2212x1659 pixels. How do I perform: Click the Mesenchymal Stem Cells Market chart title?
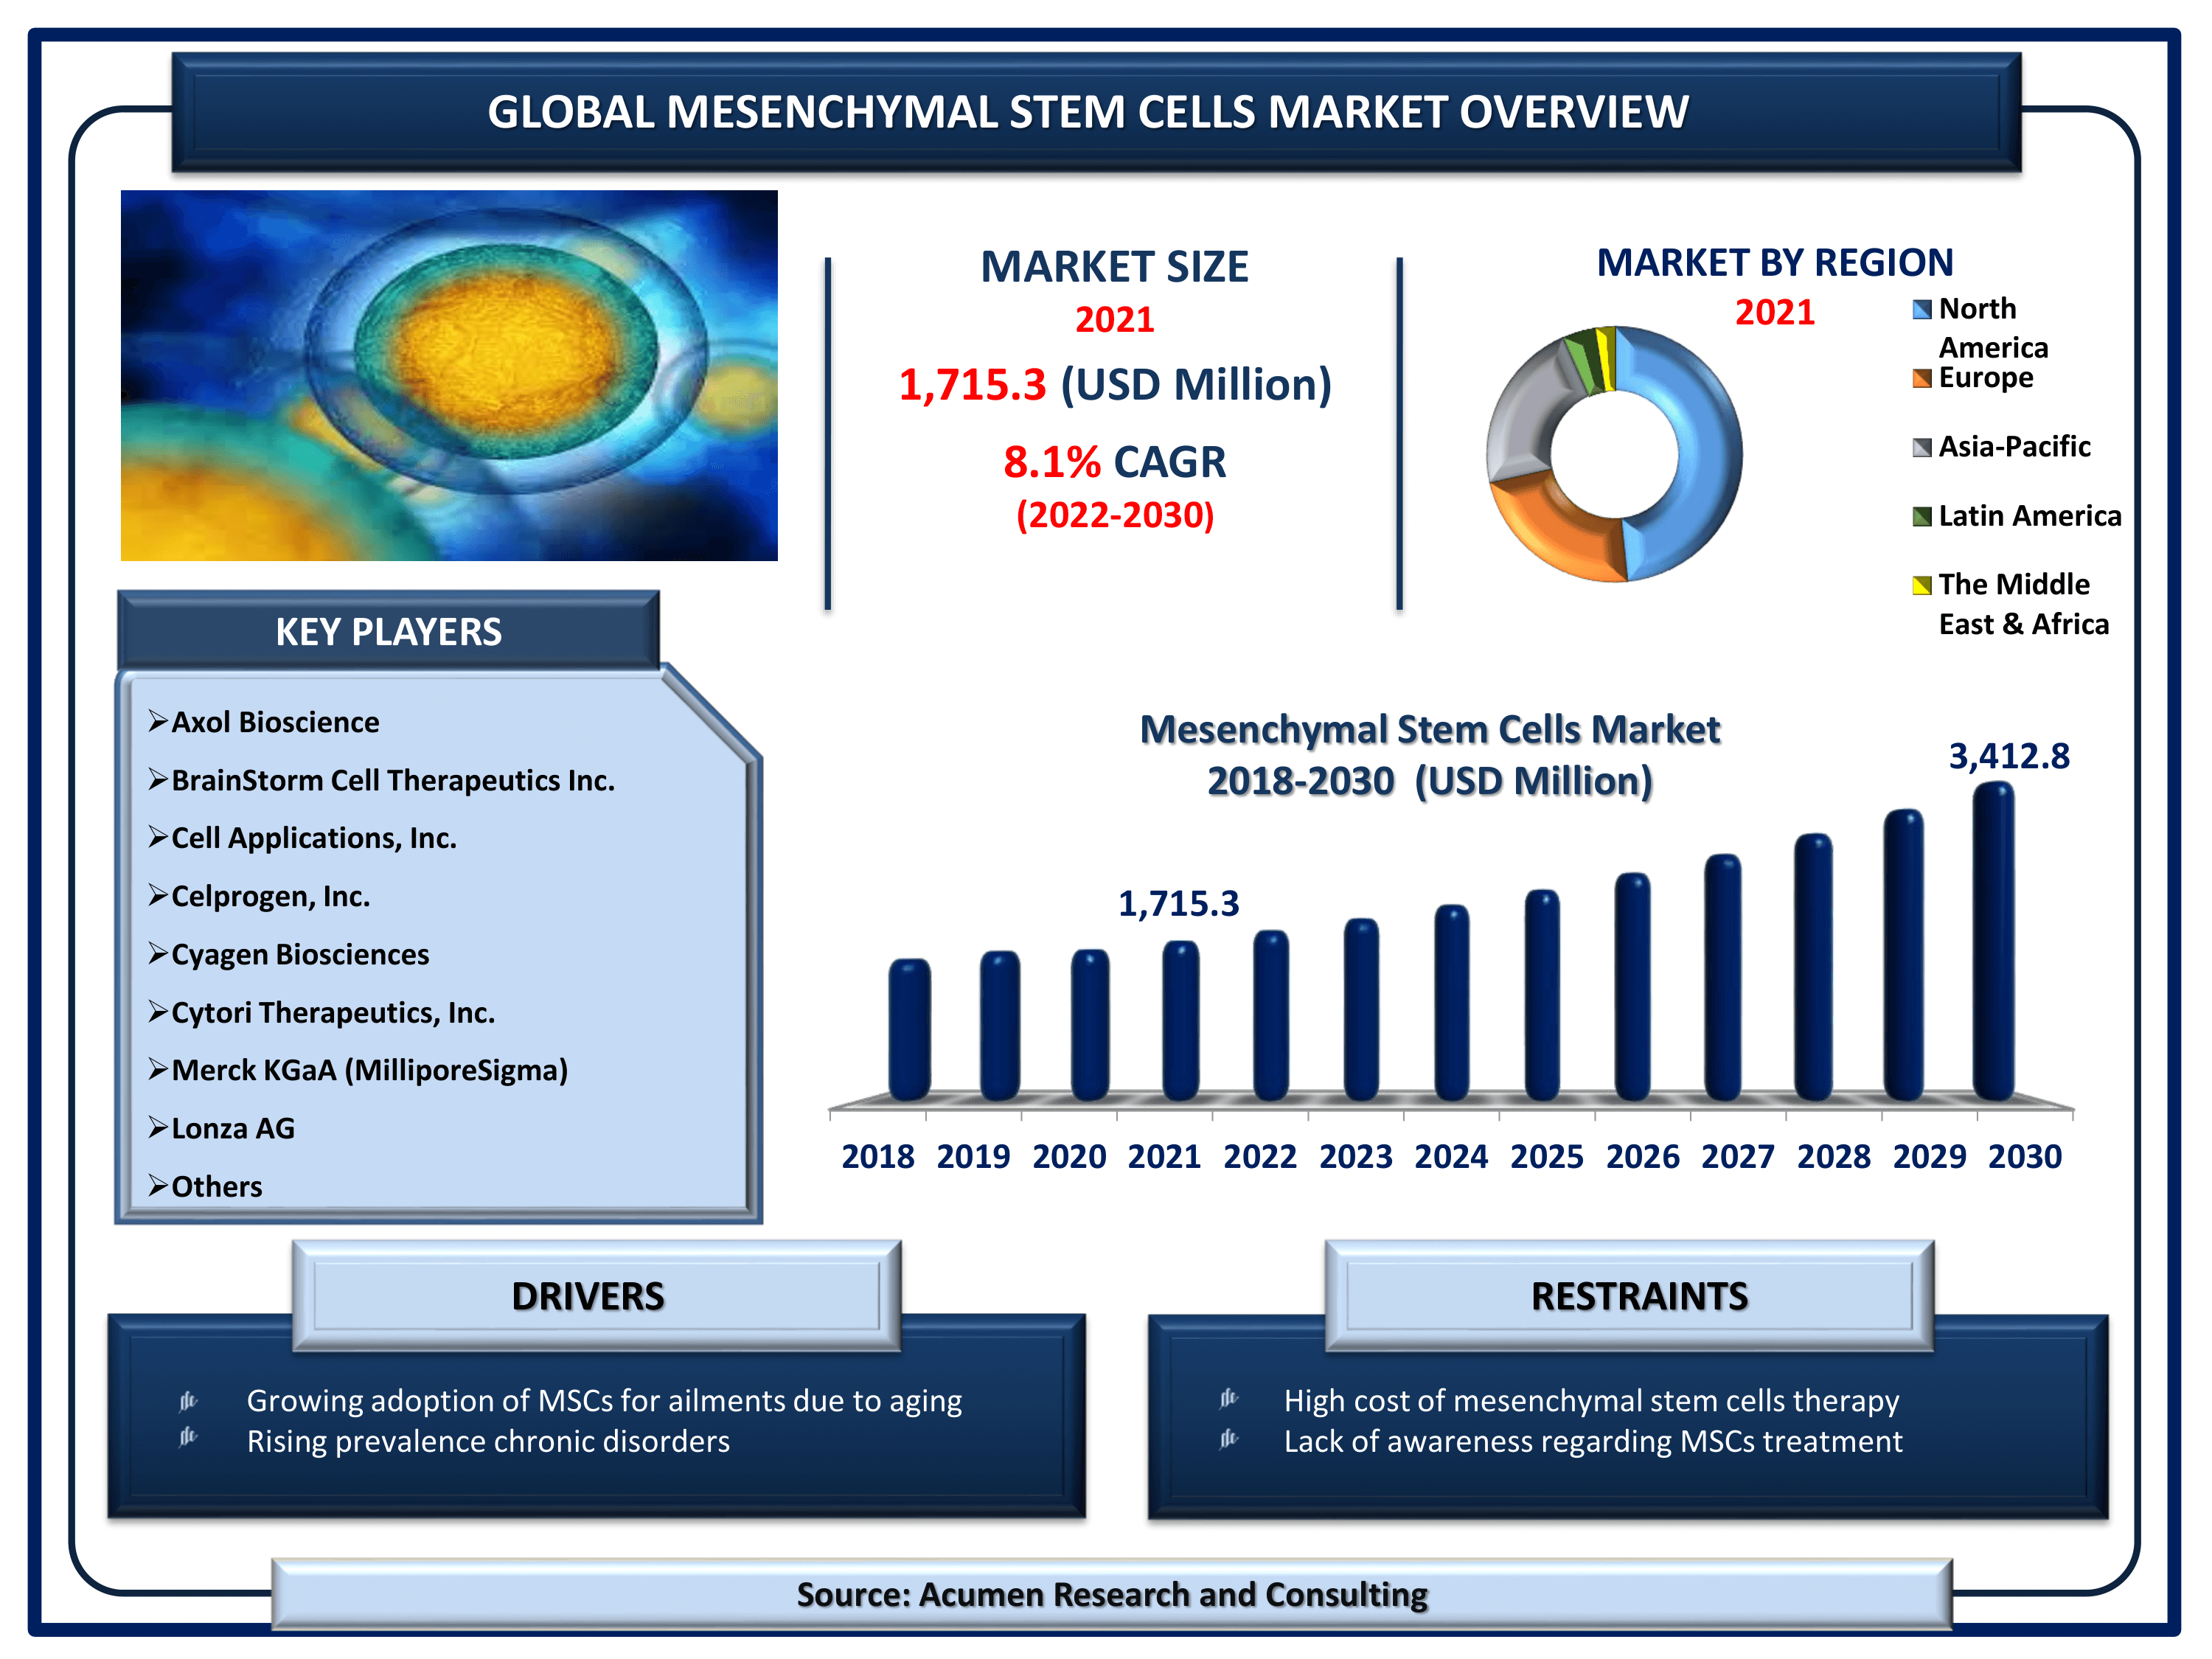tap(1429, 755)
